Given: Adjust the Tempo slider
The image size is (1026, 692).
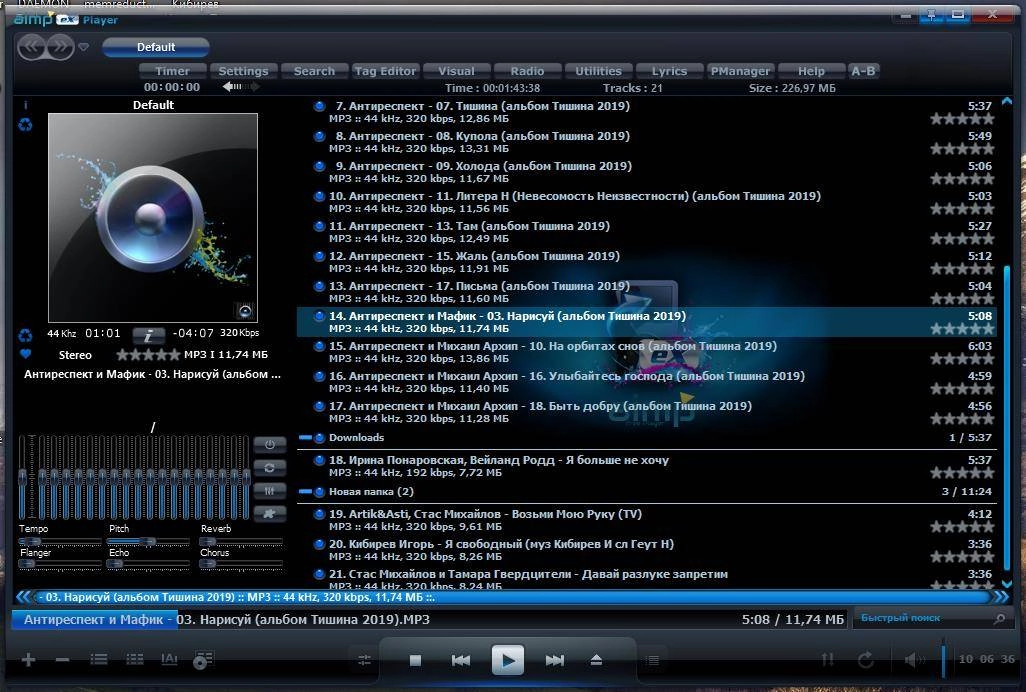Looking at the screenshot, I should tap(60, 542).
